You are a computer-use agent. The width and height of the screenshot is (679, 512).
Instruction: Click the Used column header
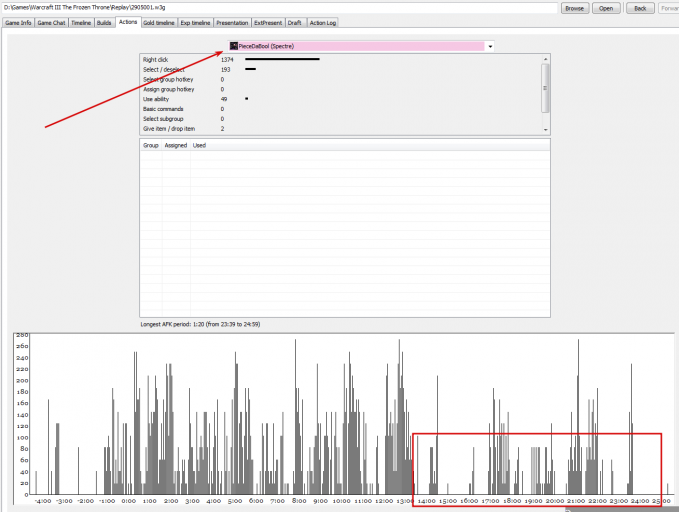(x=199, y=145)
